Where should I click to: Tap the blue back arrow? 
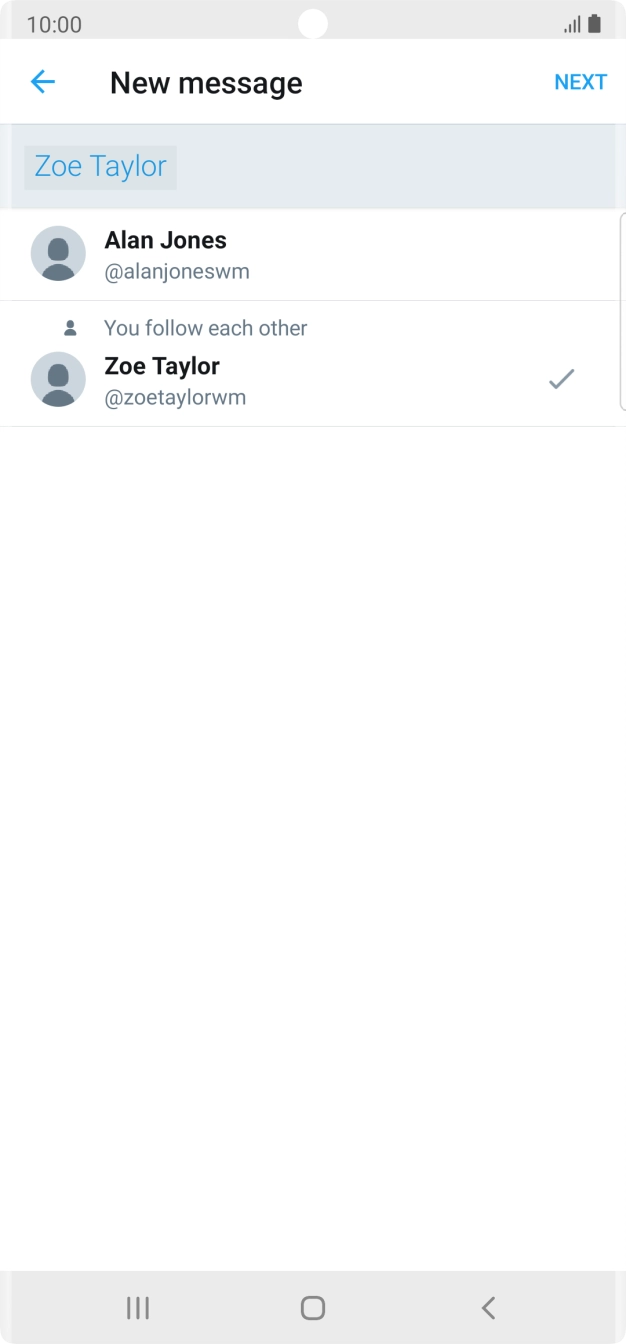coord(42,82)
